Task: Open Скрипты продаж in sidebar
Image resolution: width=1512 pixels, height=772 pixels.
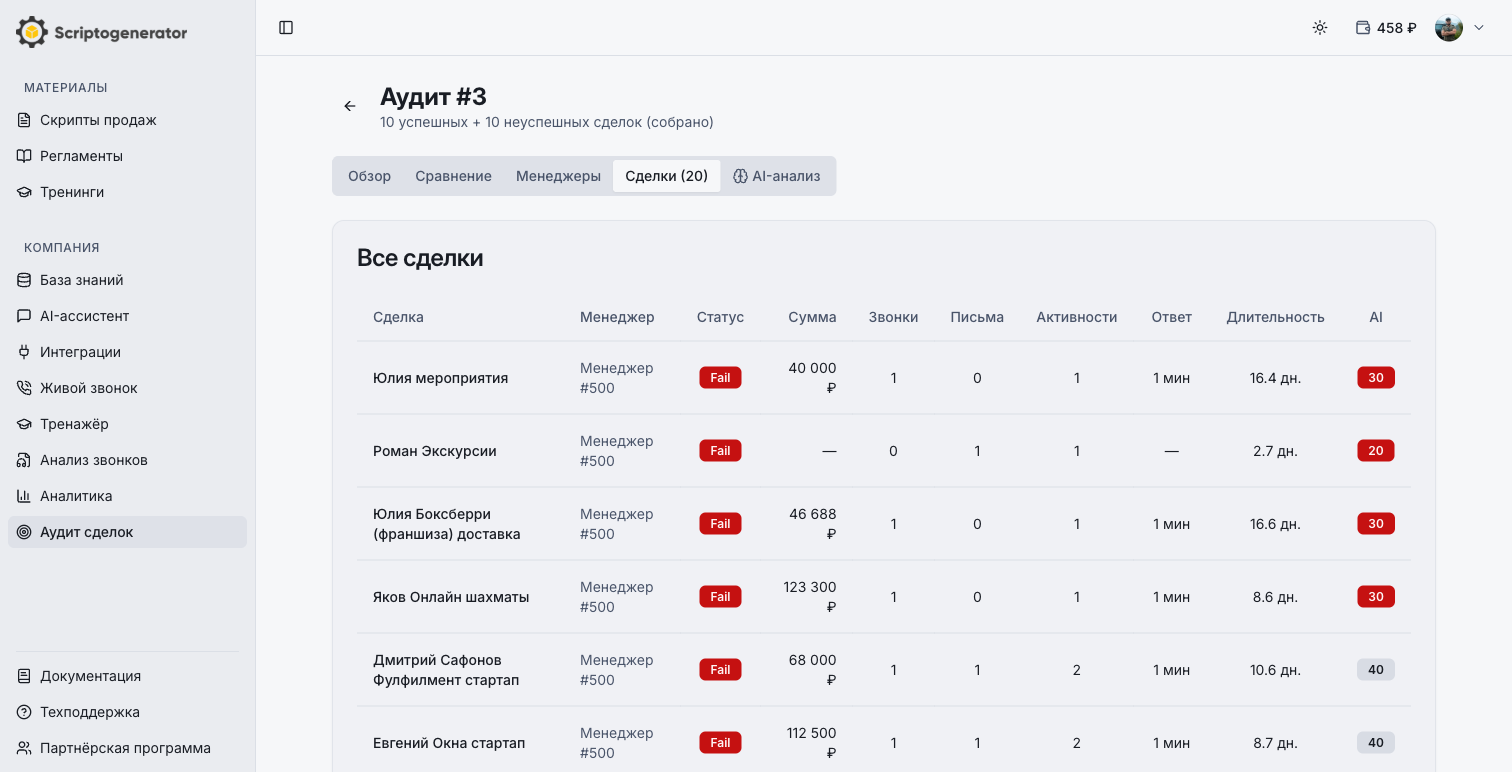Action: click(98, 120)
